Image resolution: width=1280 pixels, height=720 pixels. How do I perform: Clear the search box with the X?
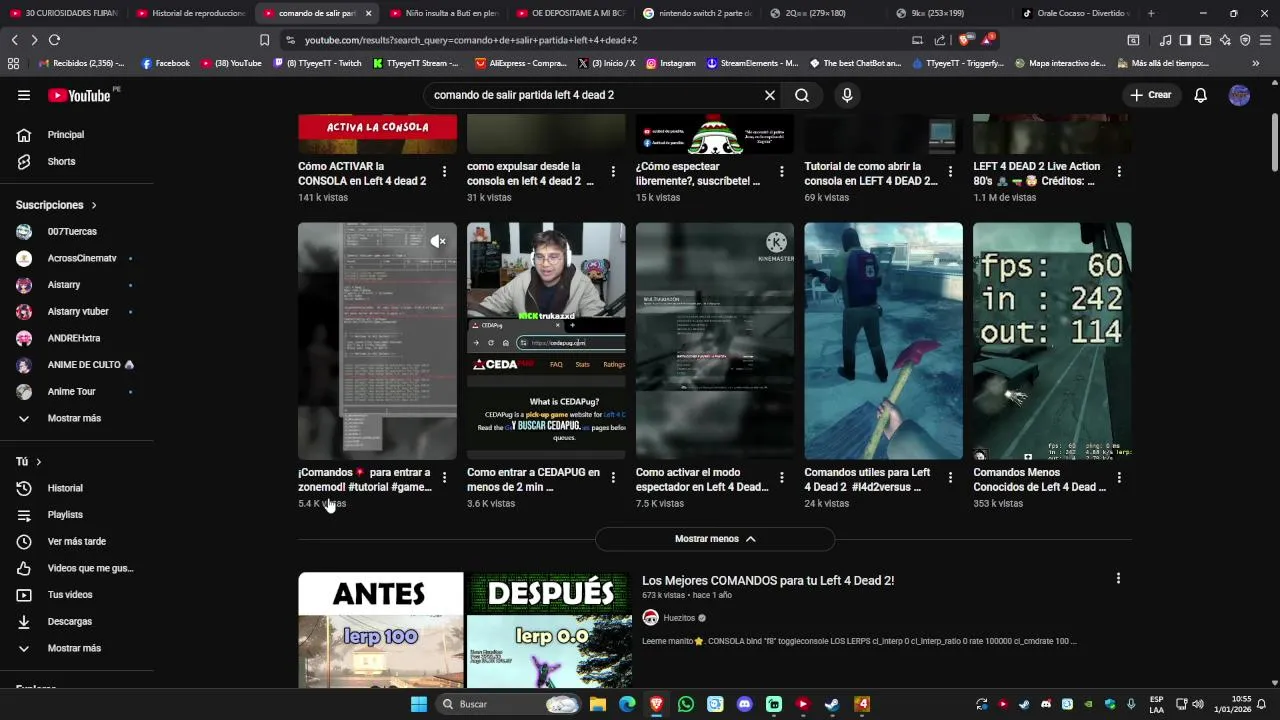click(770, 95)
